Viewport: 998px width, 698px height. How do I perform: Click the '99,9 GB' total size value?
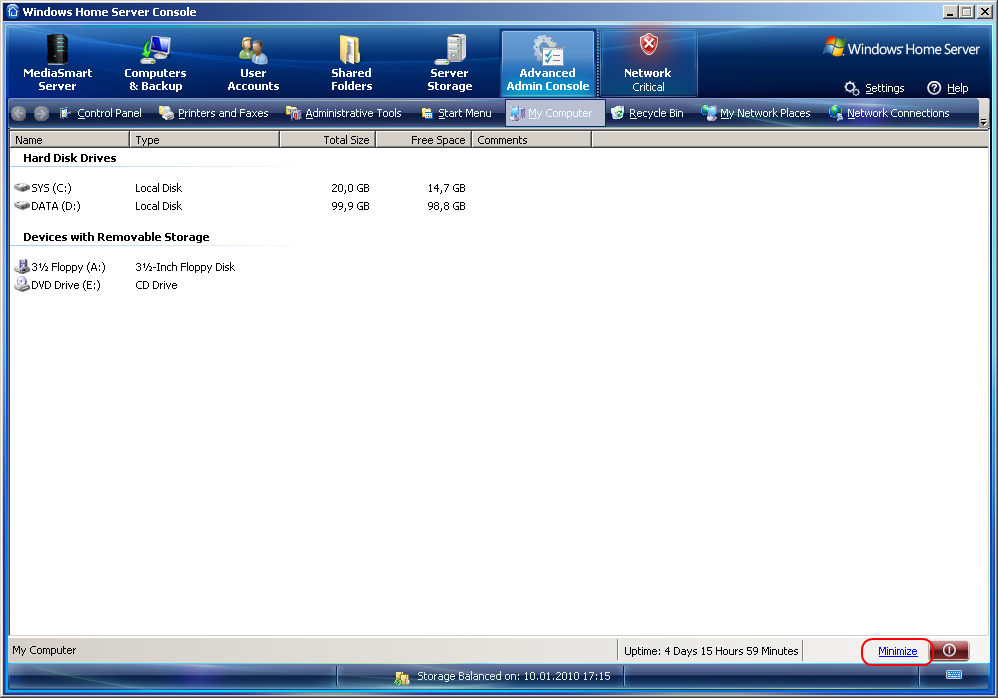click(x=350, y=206)
